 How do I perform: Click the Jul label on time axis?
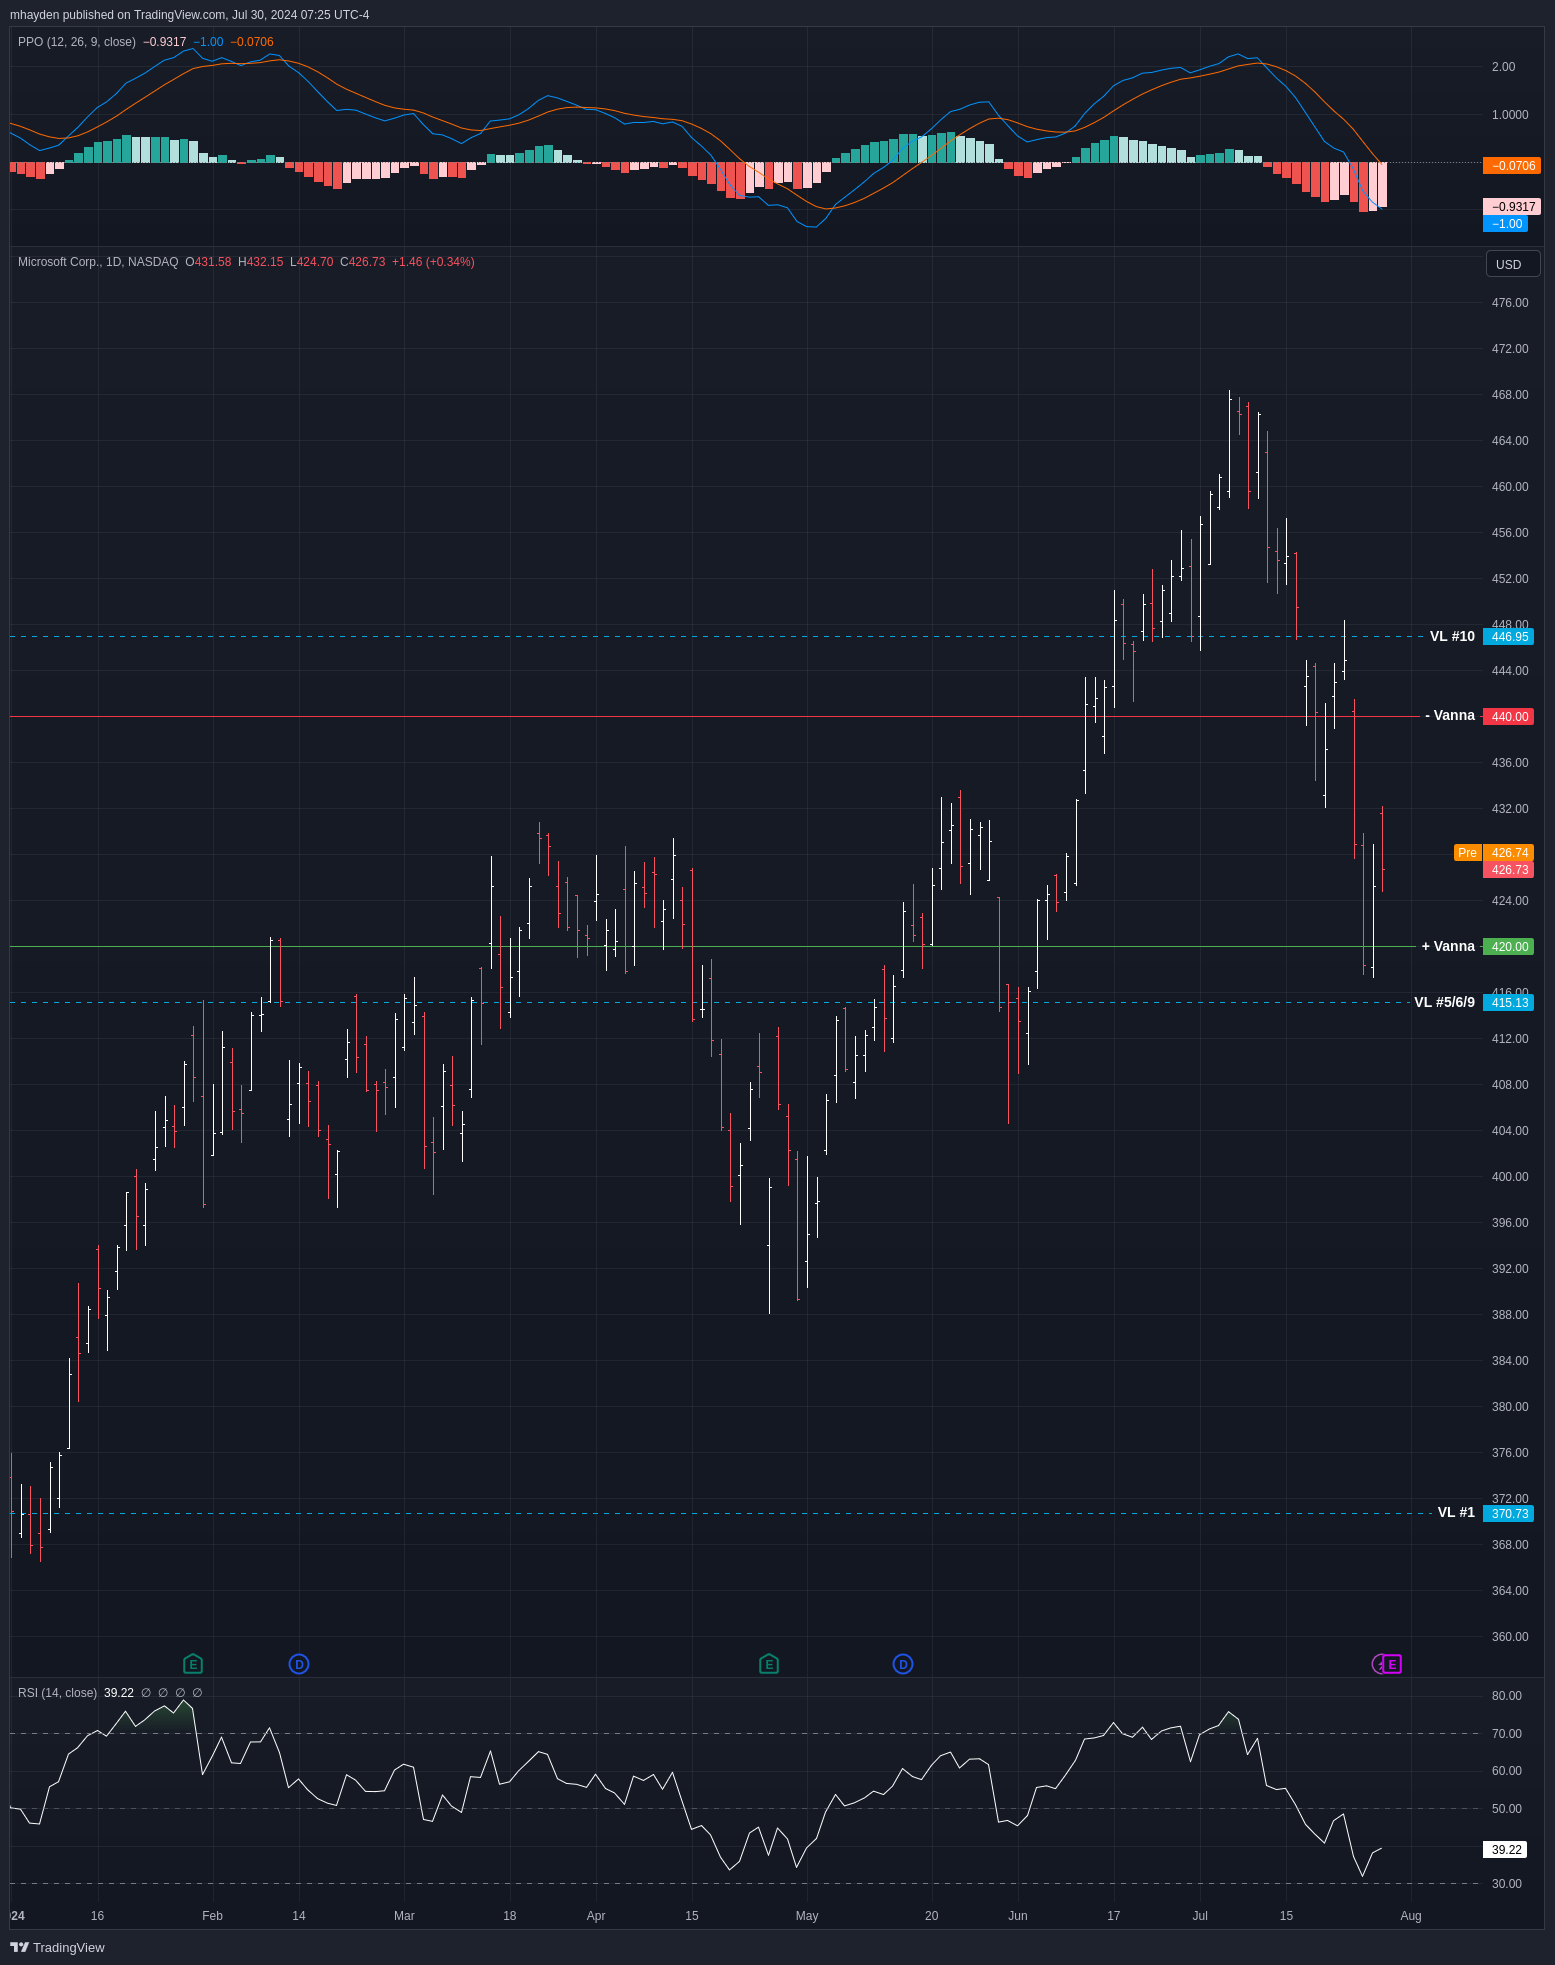(x=1200, y=1916)
